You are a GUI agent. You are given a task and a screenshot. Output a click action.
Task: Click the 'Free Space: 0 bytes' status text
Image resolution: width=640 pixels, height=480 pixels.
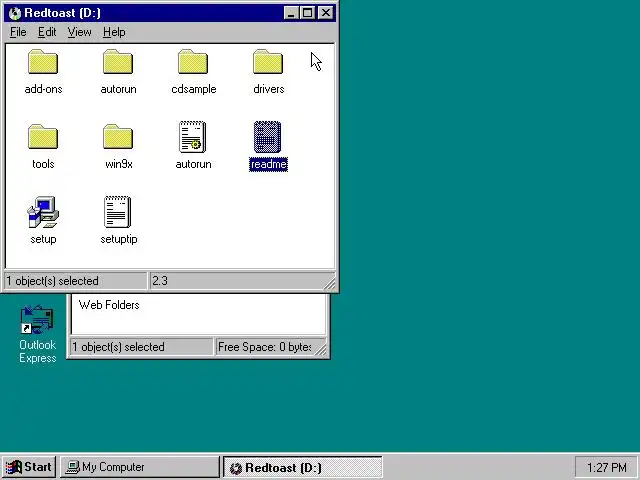264,347
